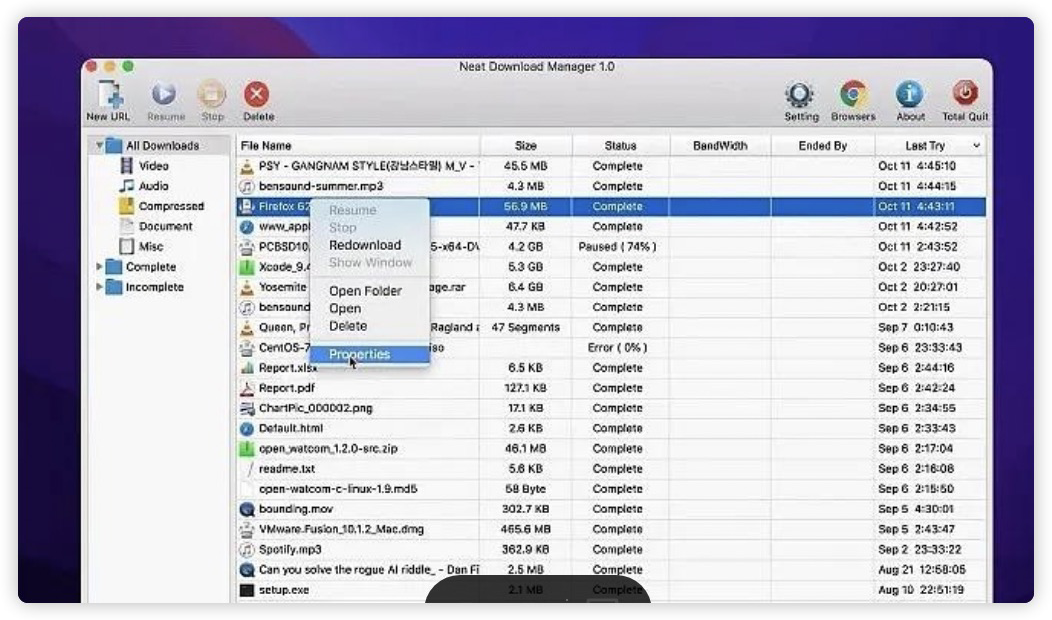Click the 465.6 MB size cell
The image size is (1052, 620).
525,529
